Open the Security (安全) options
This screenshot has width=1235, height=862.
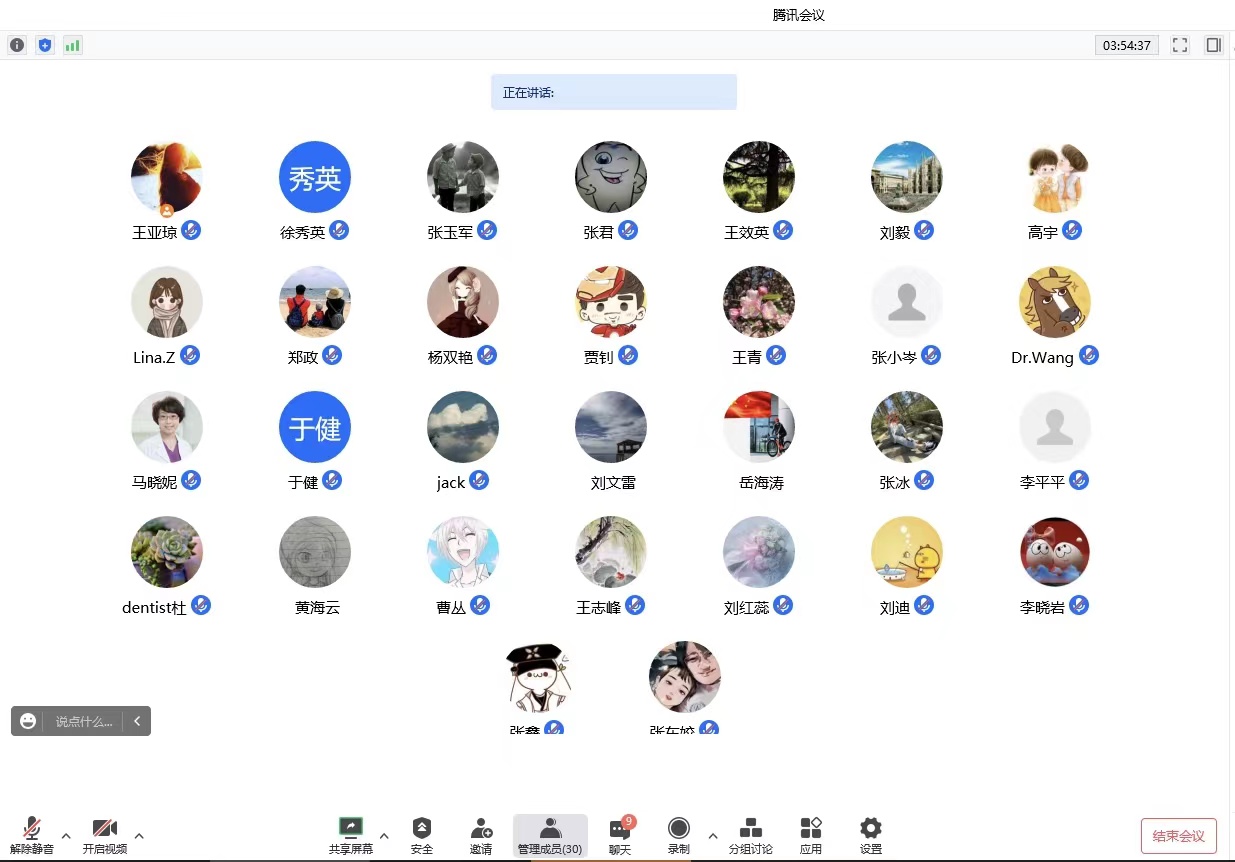tap(422, 835)
